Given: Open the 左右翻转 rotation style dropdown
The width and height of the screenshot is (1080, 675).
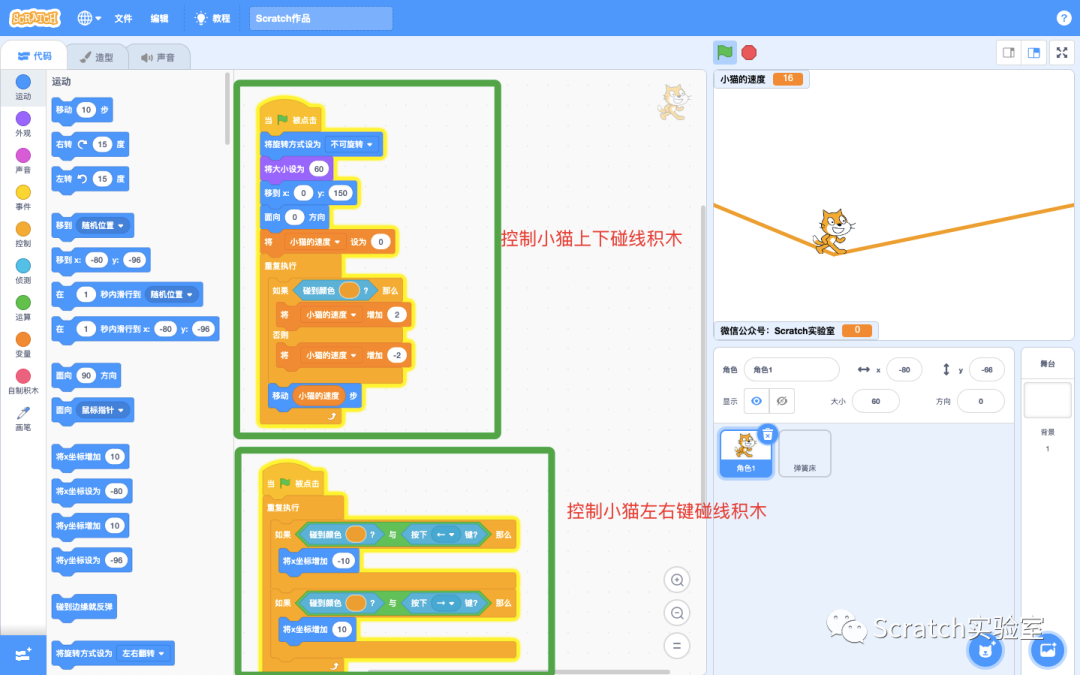Looking at the screenshot, I should pyautogui.click(x=143, y=652).
